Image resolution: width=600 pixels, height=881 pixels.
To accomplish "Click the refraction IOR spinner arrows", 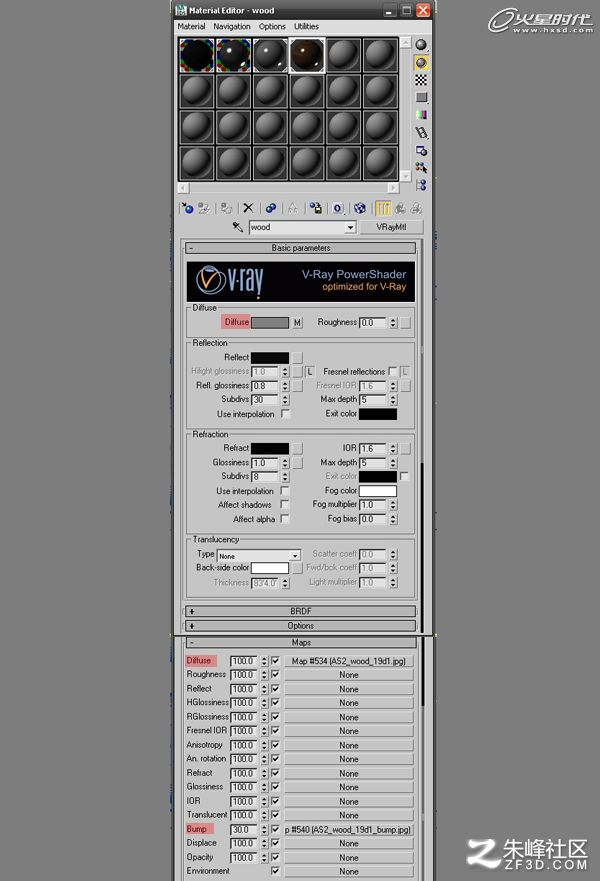I will 393,448.
